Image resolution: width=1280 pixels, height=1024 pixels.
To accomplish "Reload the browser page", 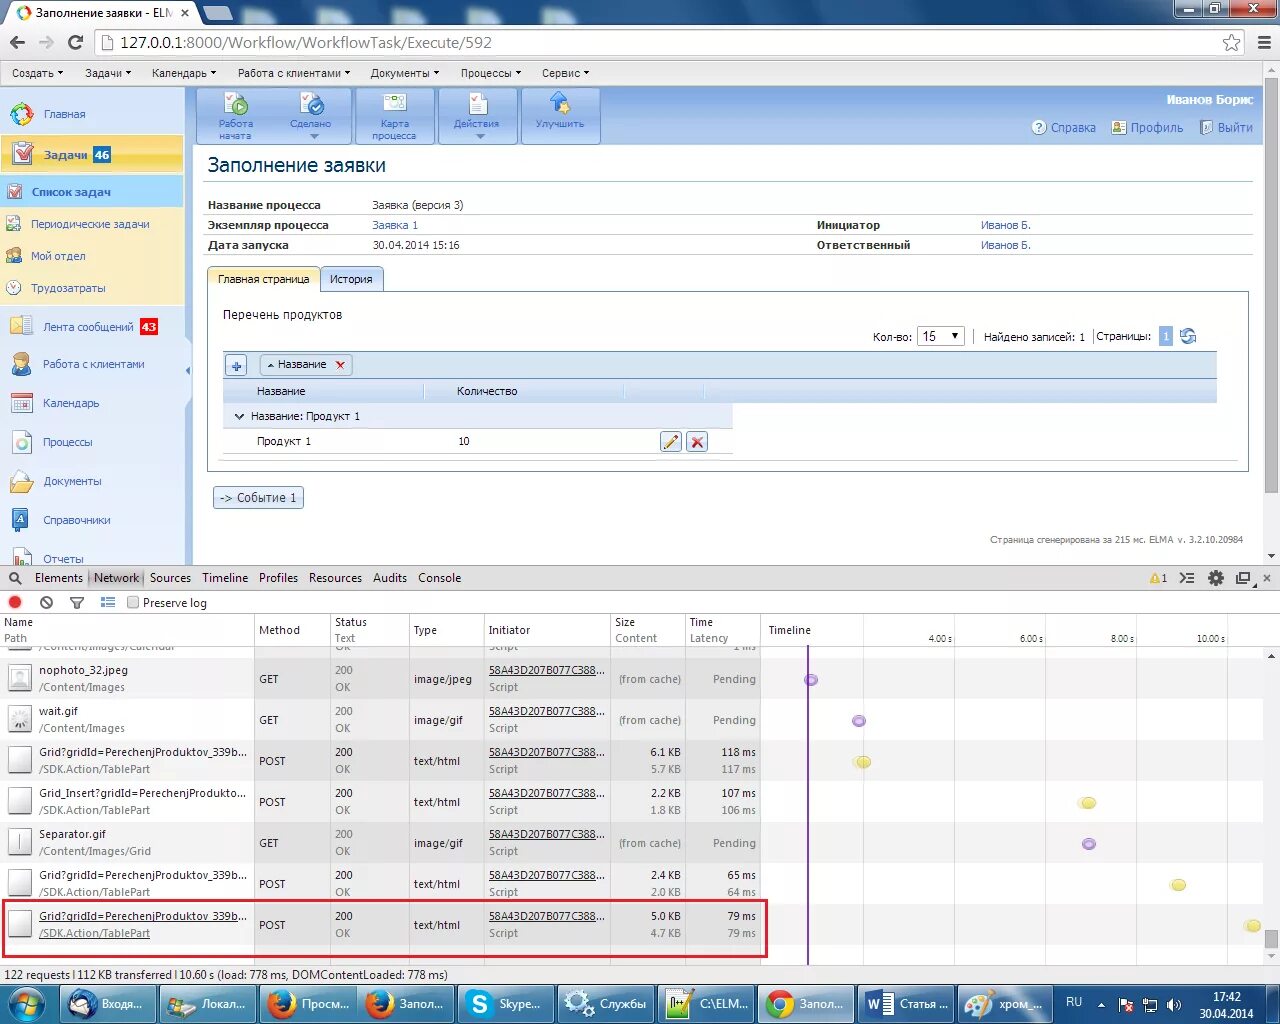I will (75, 42).
